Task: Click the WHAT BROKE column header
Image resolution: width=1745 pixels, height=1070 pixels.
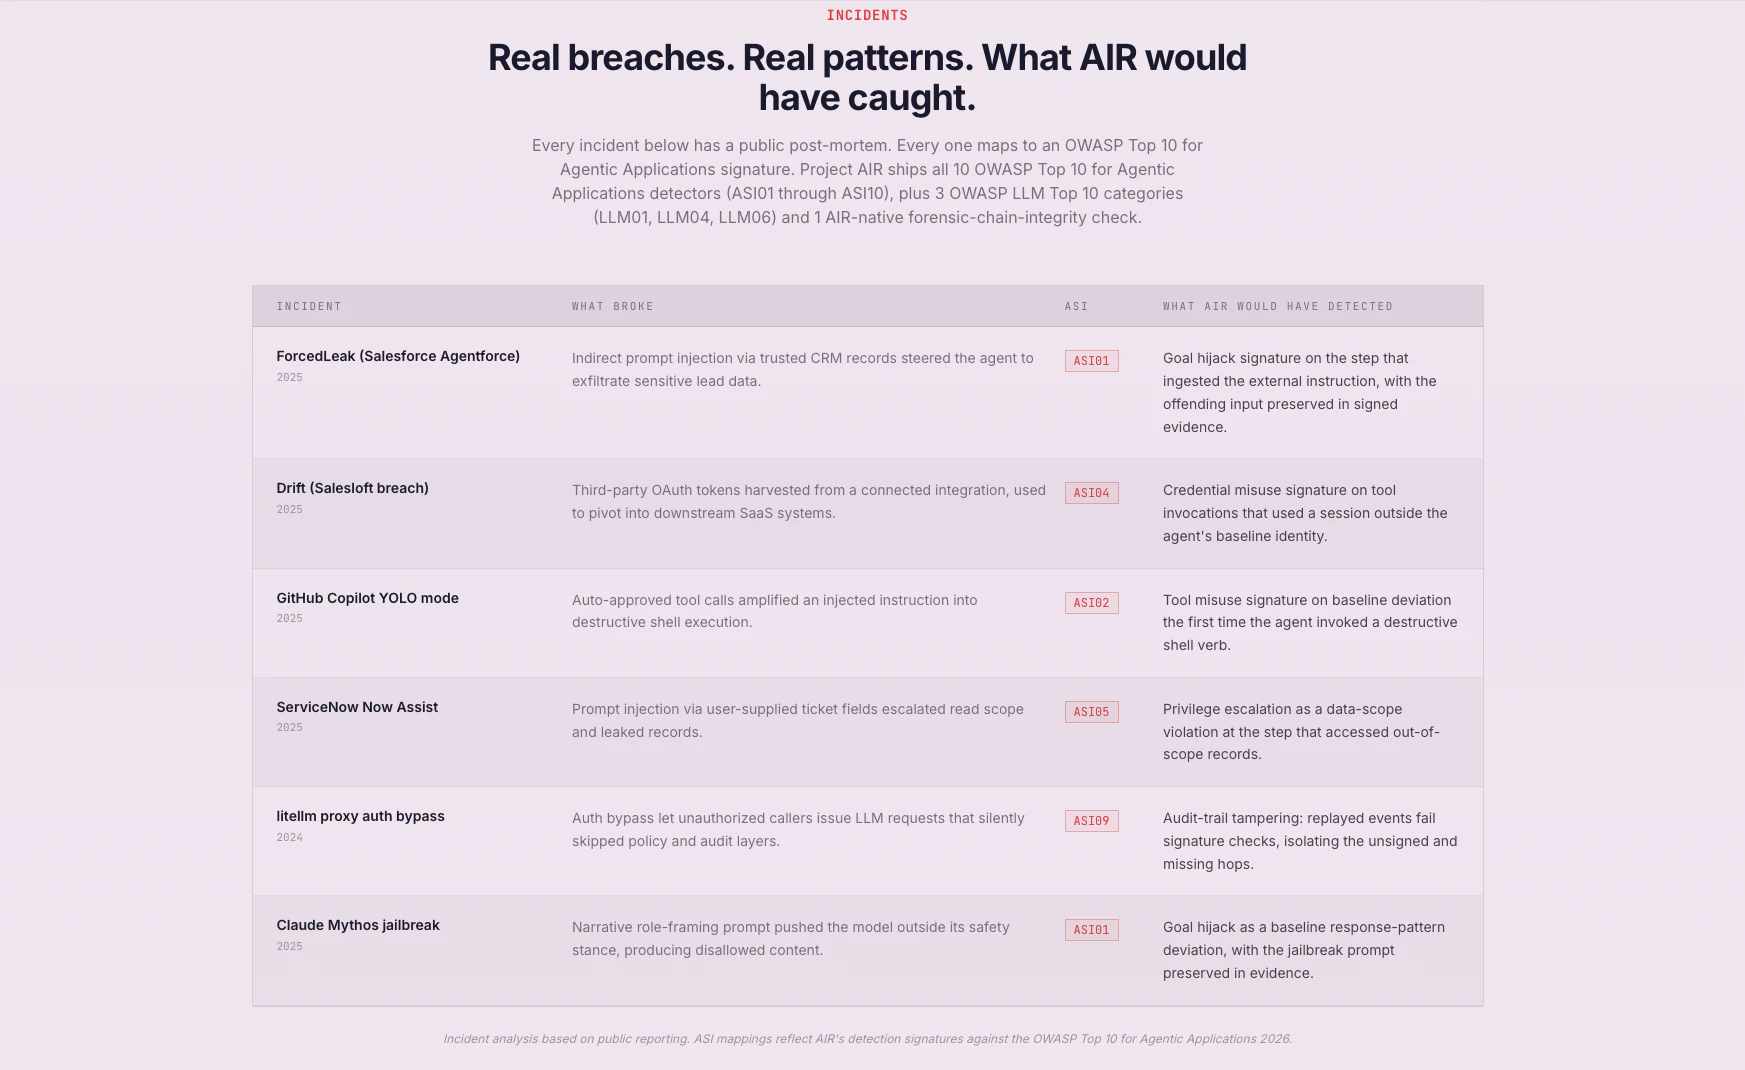Action: pos(612,306)
